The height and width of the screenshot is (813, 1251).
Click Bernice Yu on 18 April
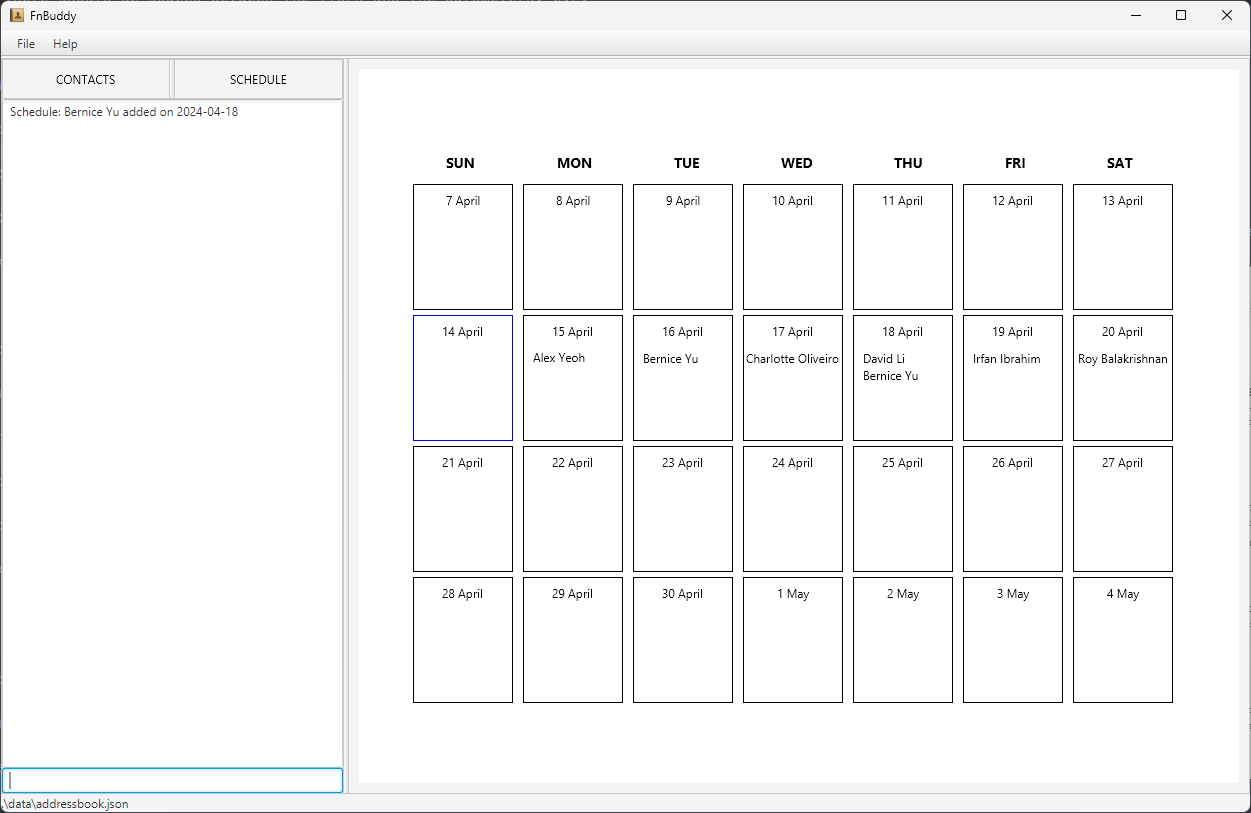coord(891,377)
